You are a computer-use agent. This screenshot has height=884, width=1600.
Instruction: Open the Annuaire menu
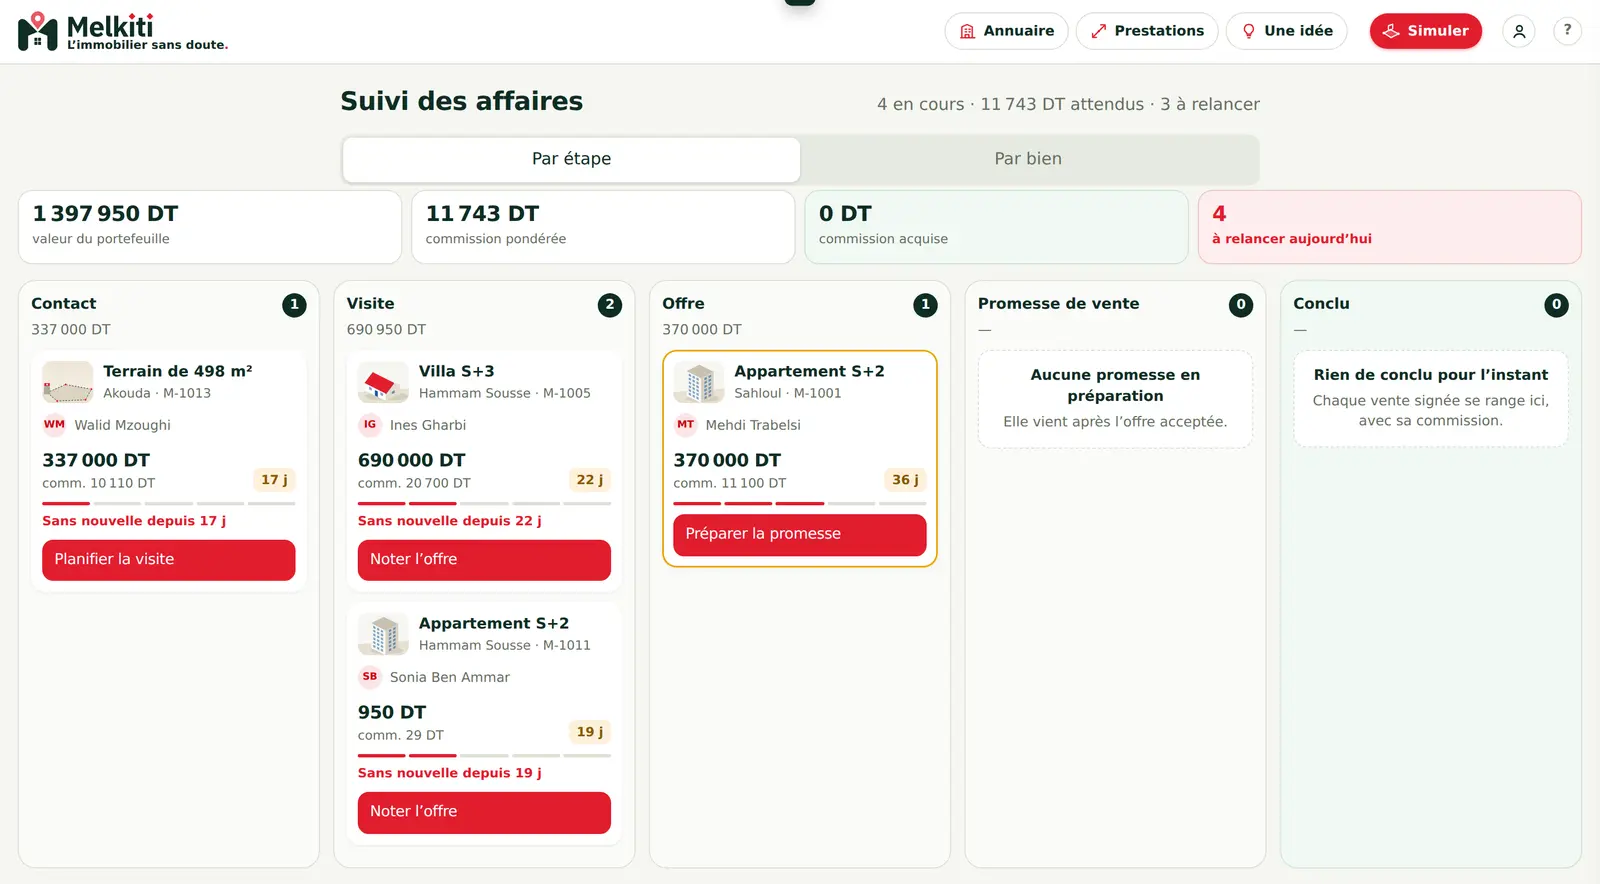click(1006, 31)
